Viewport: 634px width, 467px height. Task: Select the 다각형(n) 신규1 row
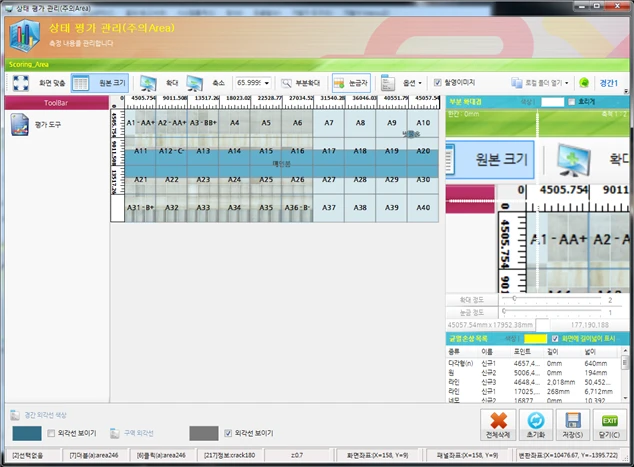pos(533,363)
